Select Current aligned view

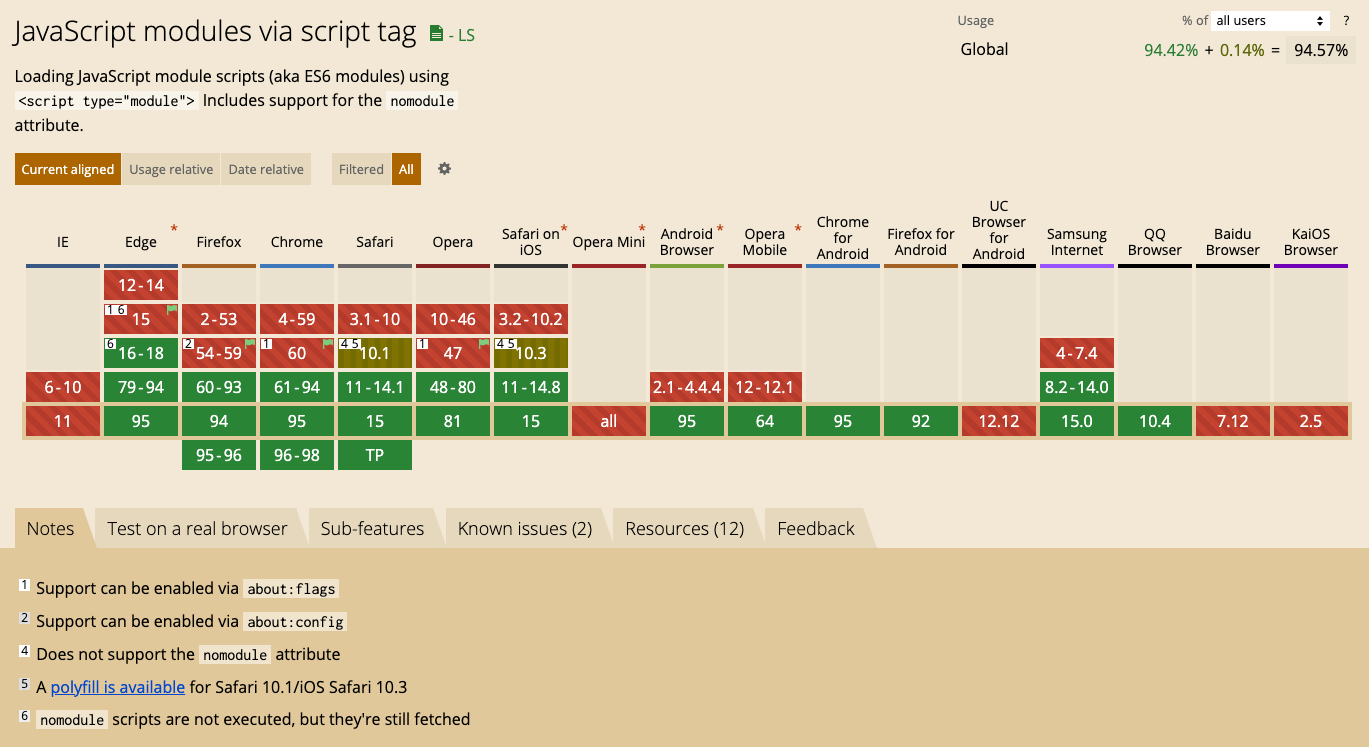[68, 169]
